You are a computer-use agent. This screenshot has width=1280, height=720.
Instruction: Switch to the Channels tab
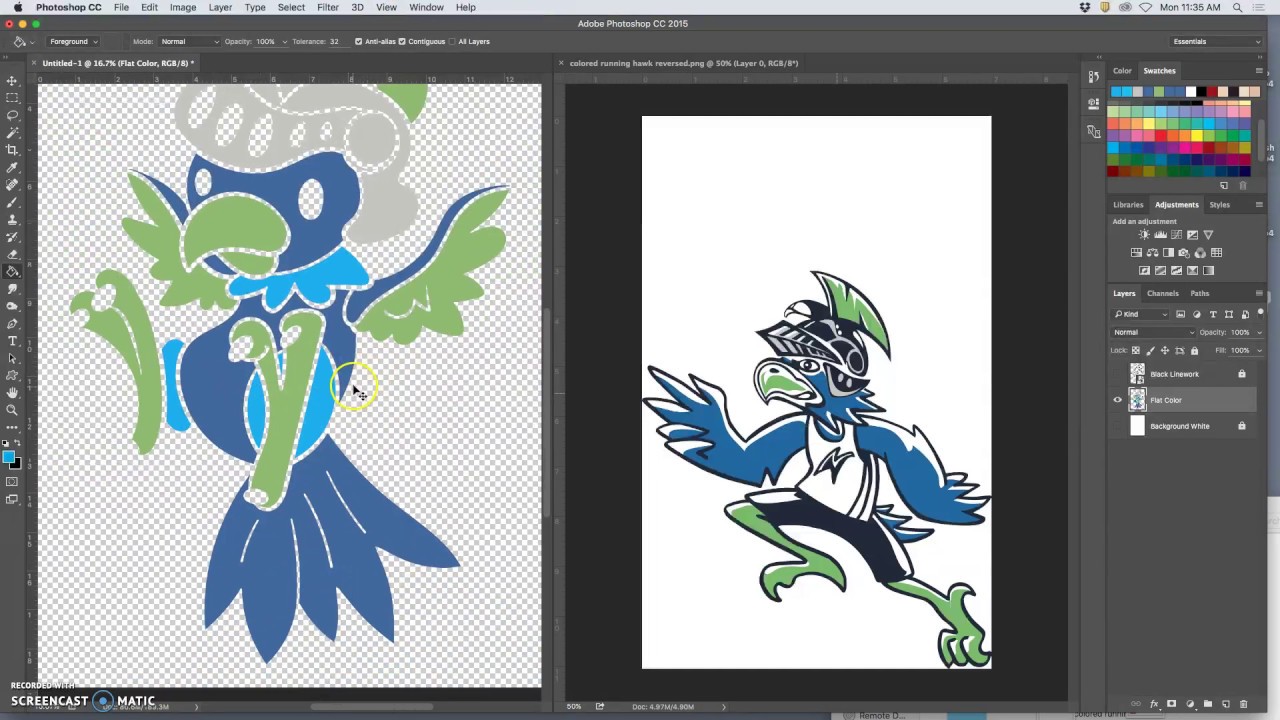(1162, 293)
